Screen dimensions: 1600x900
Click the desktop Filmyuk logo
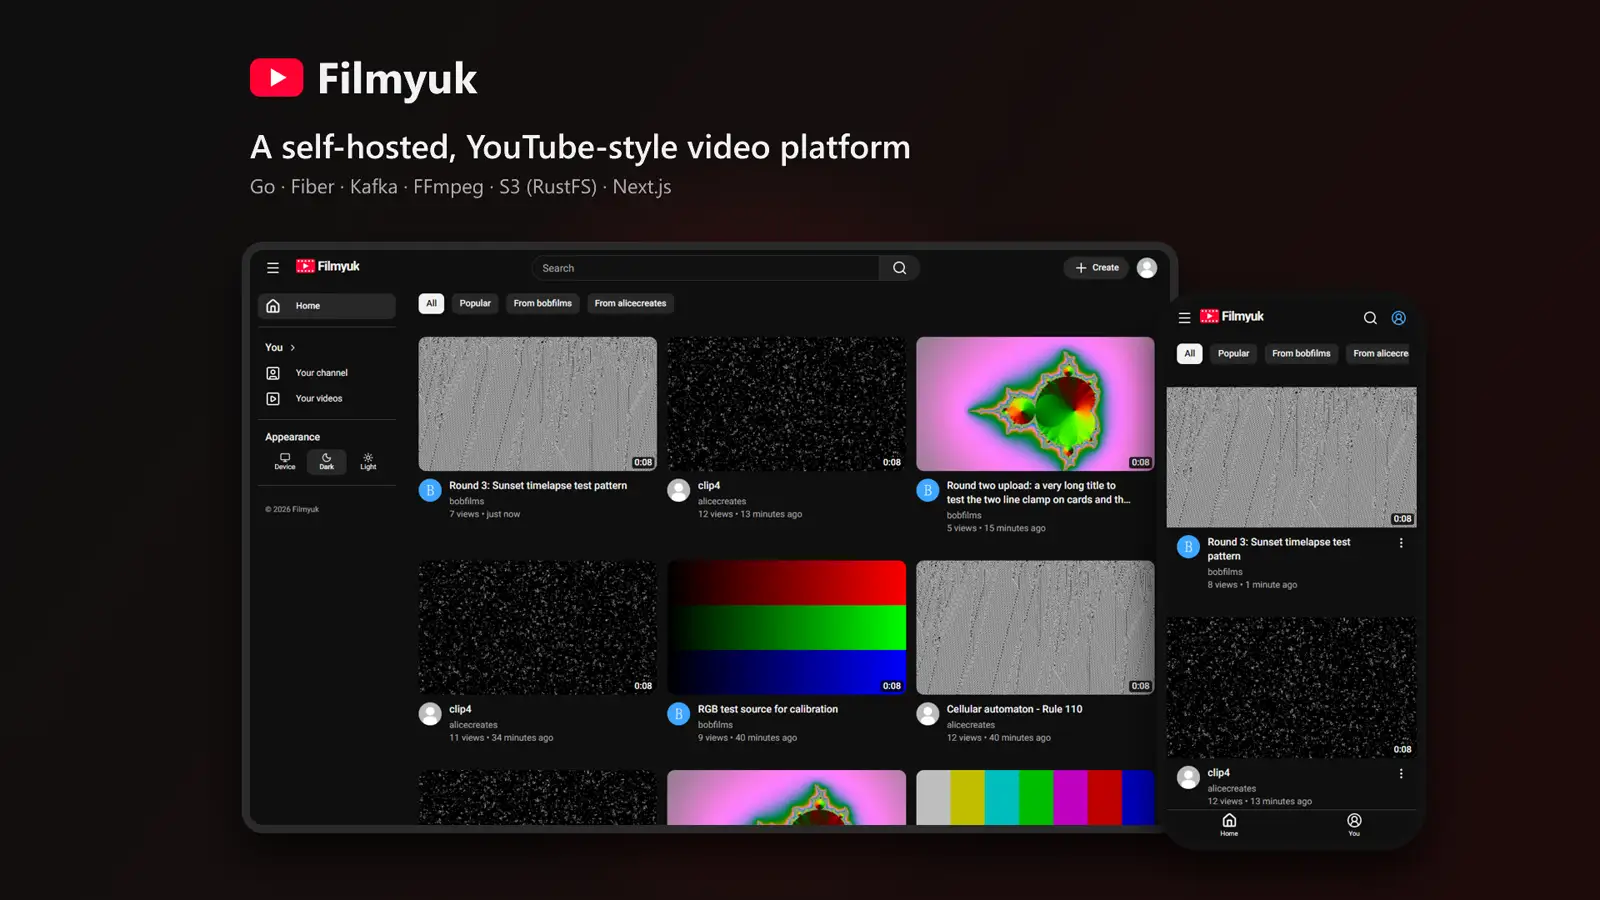[328, 267]
